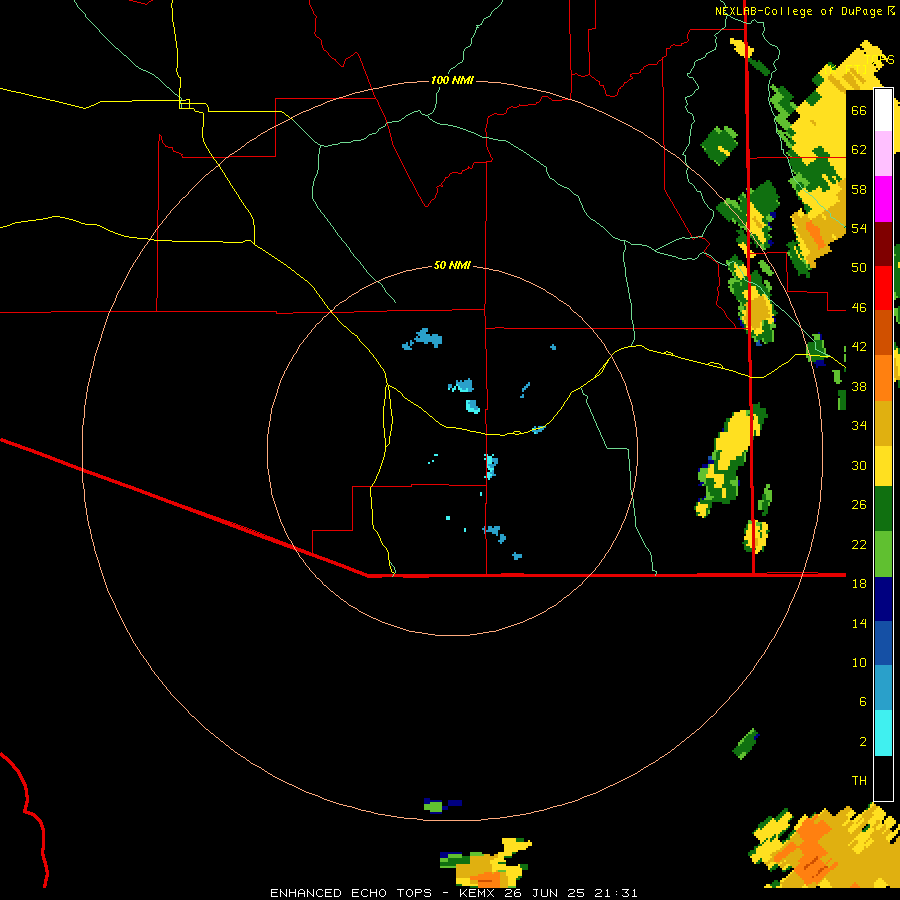Click the yellow legend color band
Screen dimensions: 900x900
tap(883, 465)
